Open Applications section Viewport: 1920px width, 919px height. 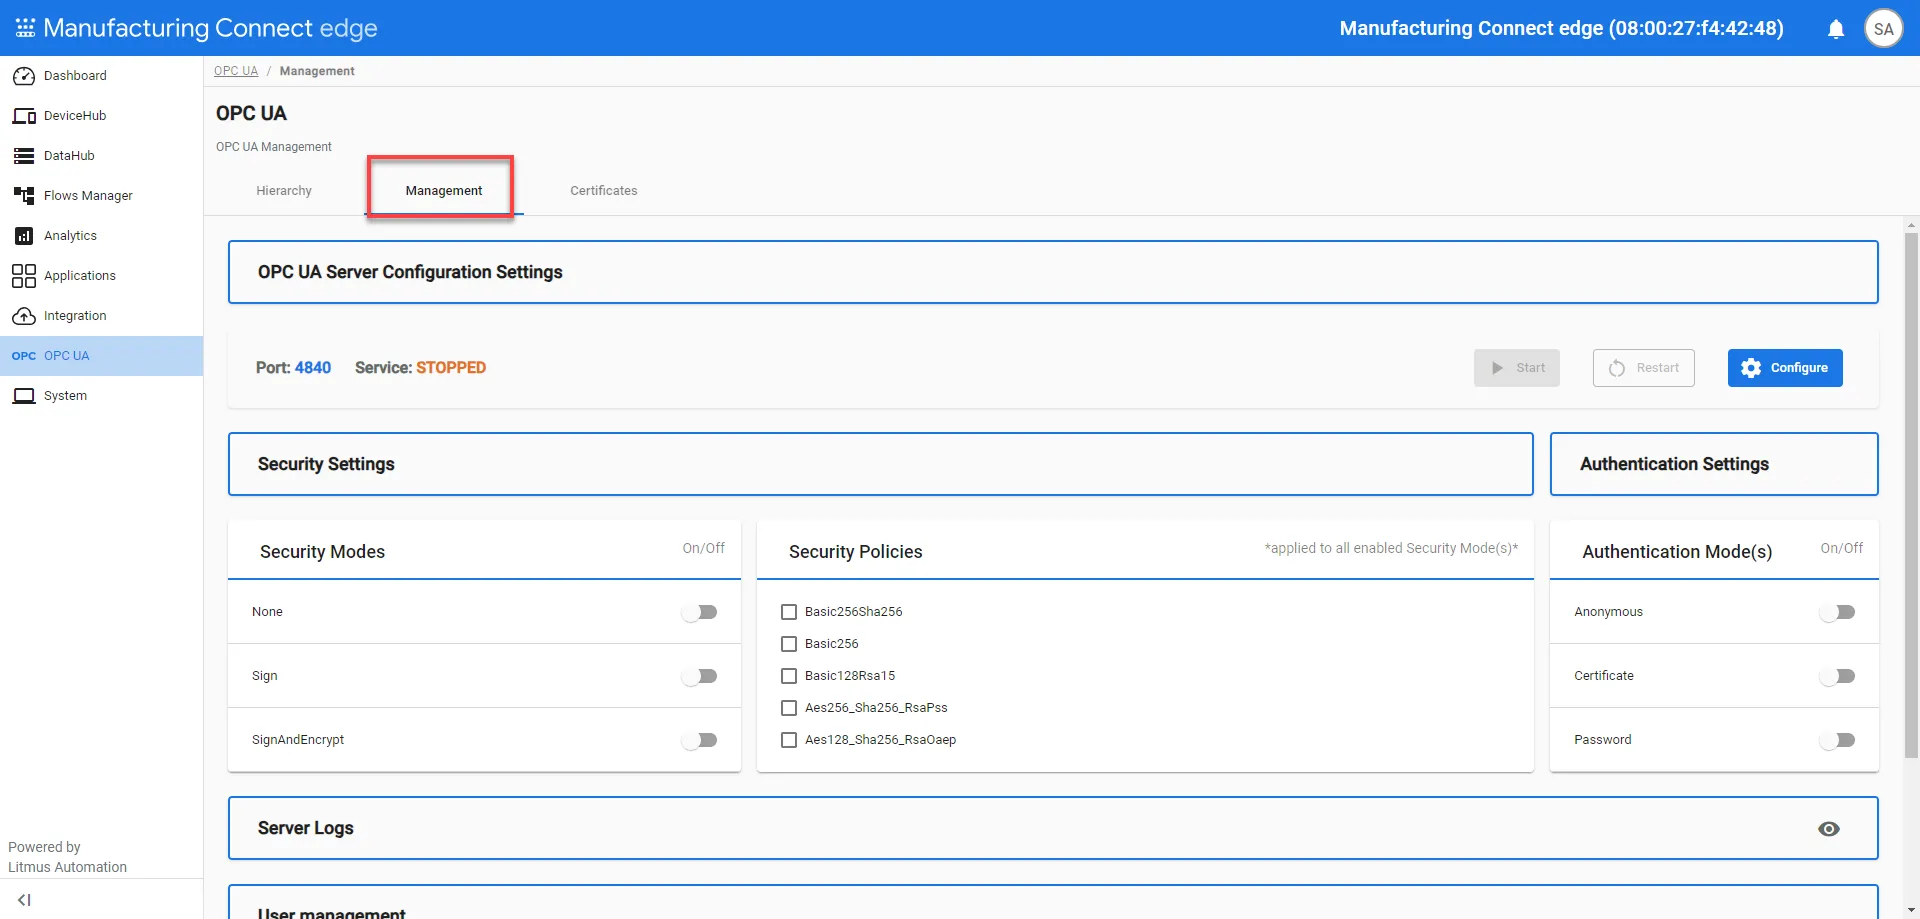tap(102, 276)
